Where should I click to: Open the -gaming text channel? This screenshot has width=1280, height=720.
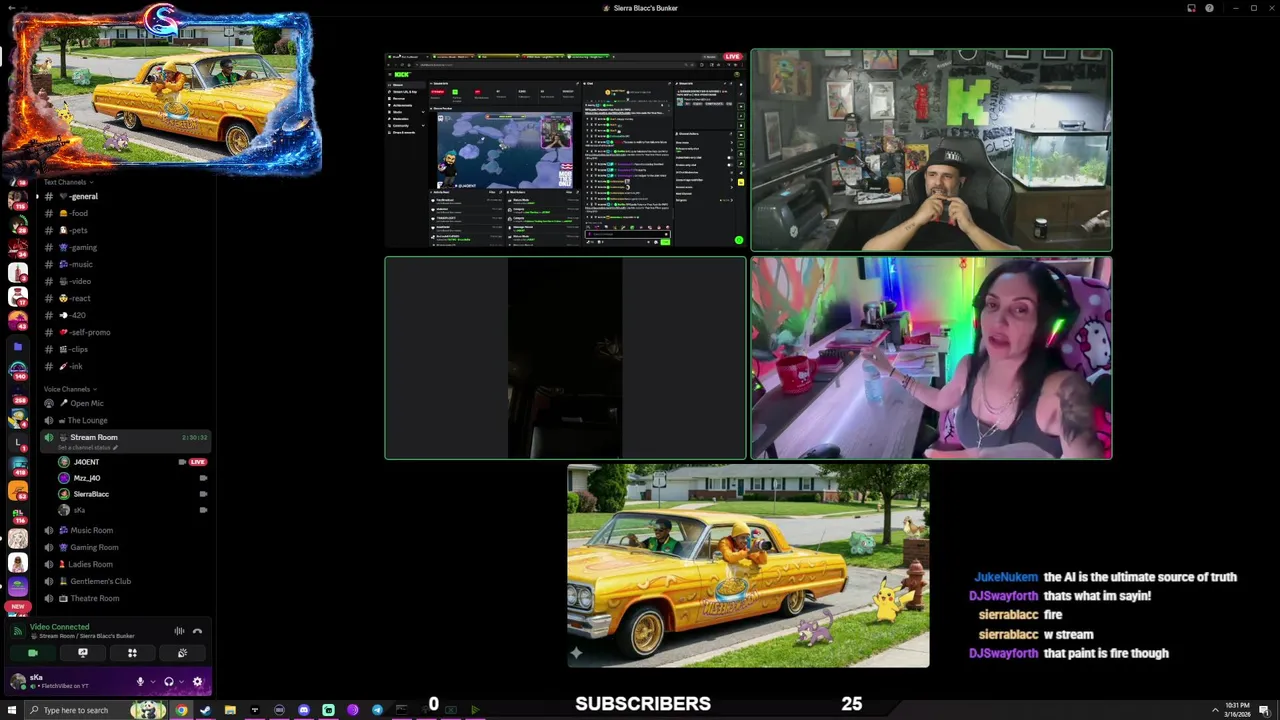click(x=125, y=247)
